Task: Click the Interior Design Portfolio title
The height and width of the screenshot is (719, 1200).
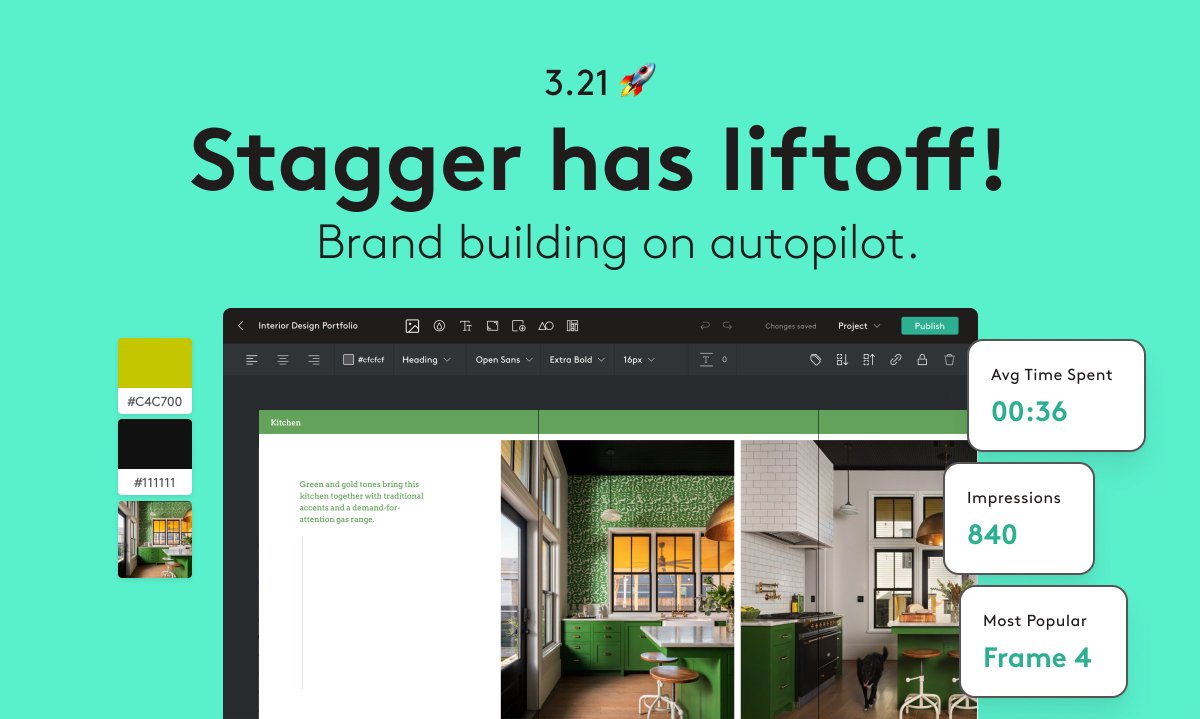Action: (x=308, y=326)
